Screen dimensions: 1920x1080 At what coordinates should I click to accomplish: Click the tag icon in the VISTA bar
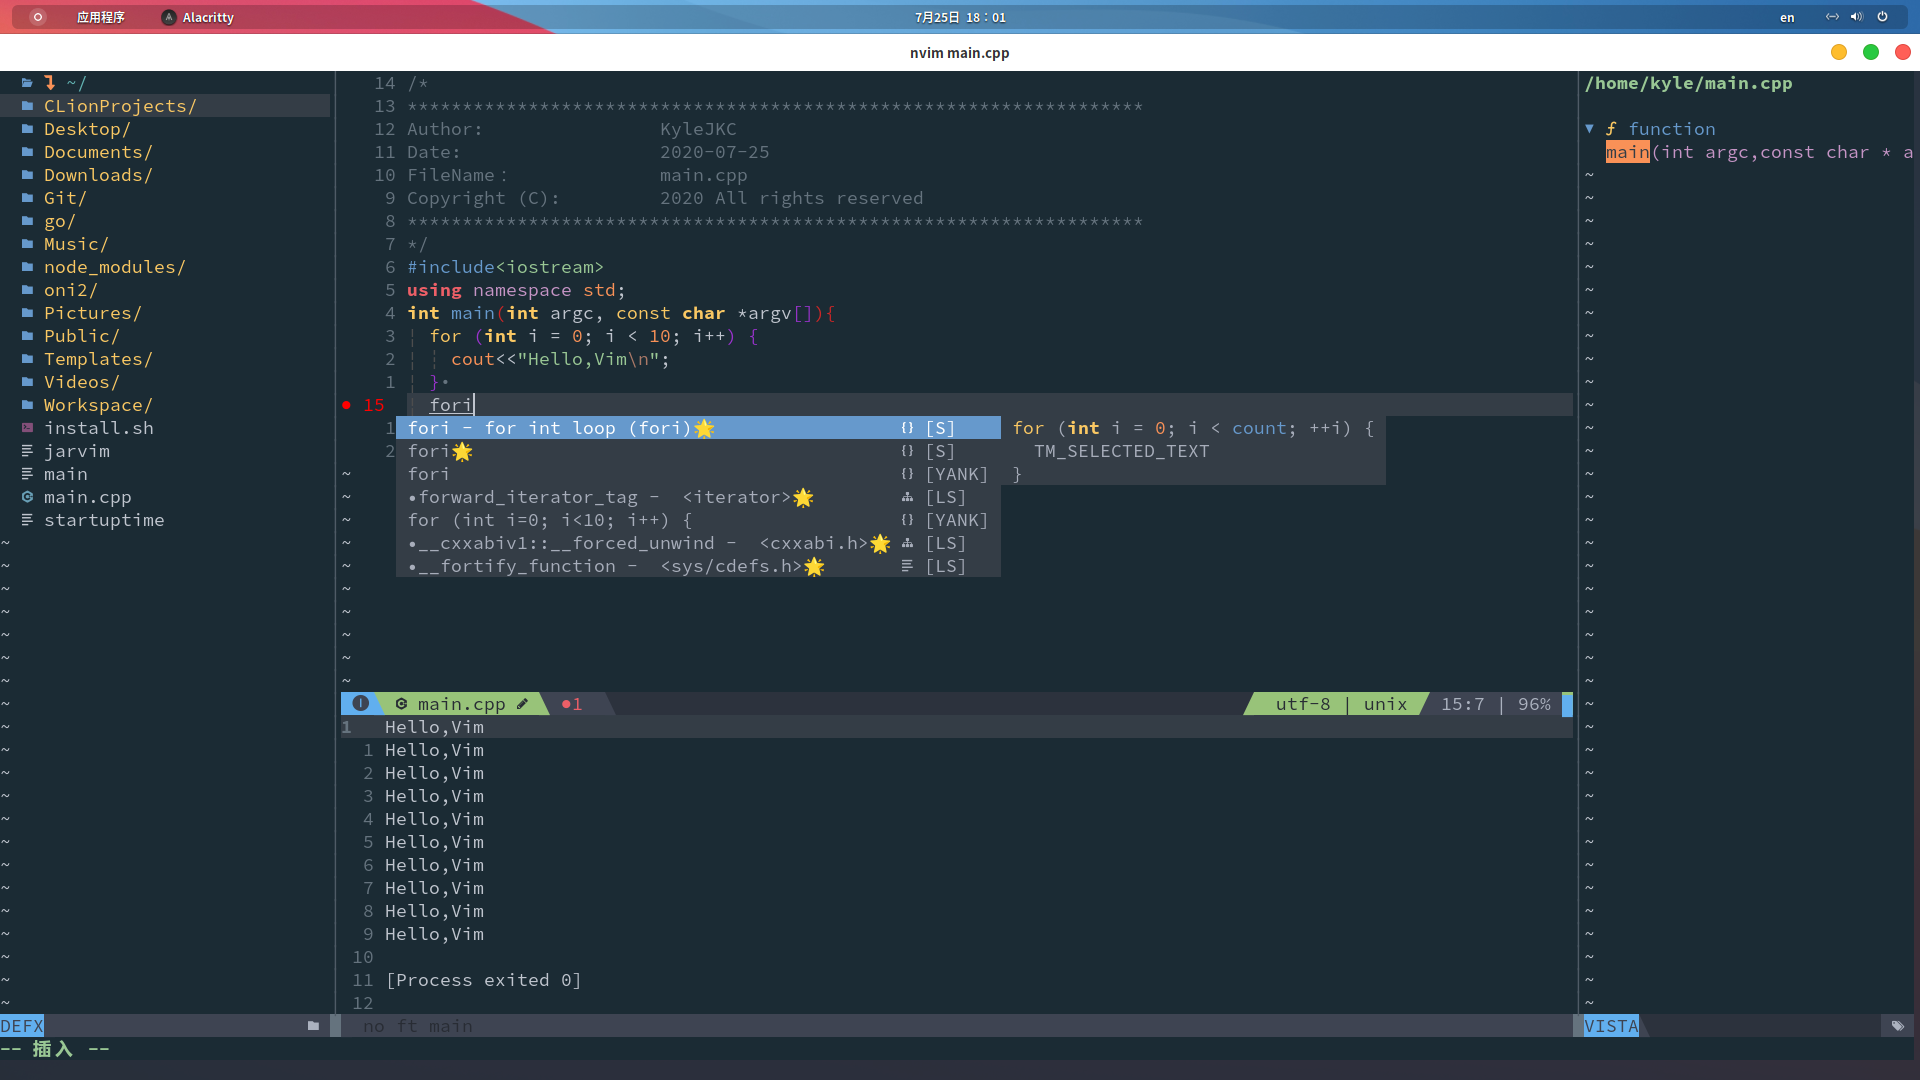tap(1897, 1026)
